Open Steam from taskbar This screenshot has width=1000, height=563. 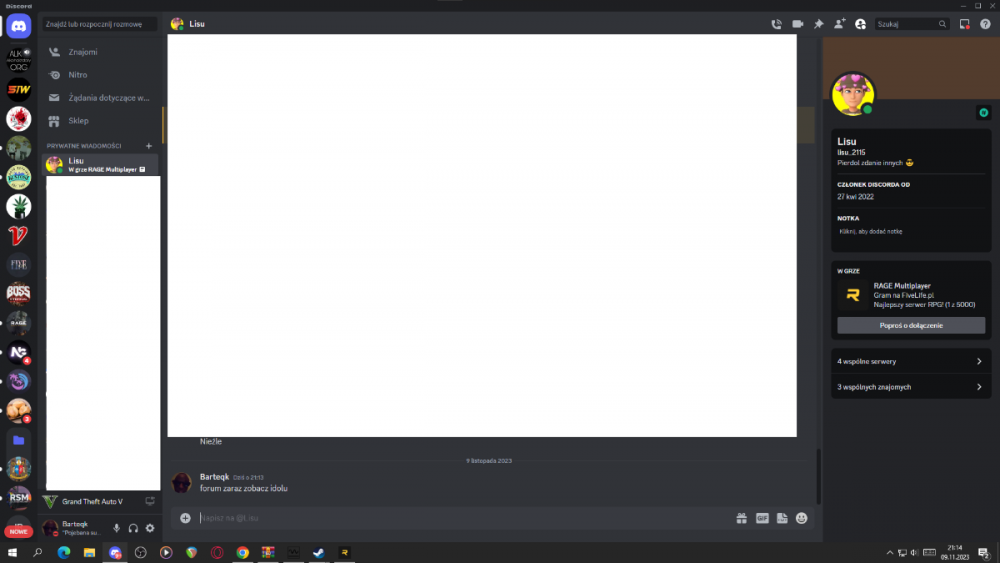coord(318,552)
